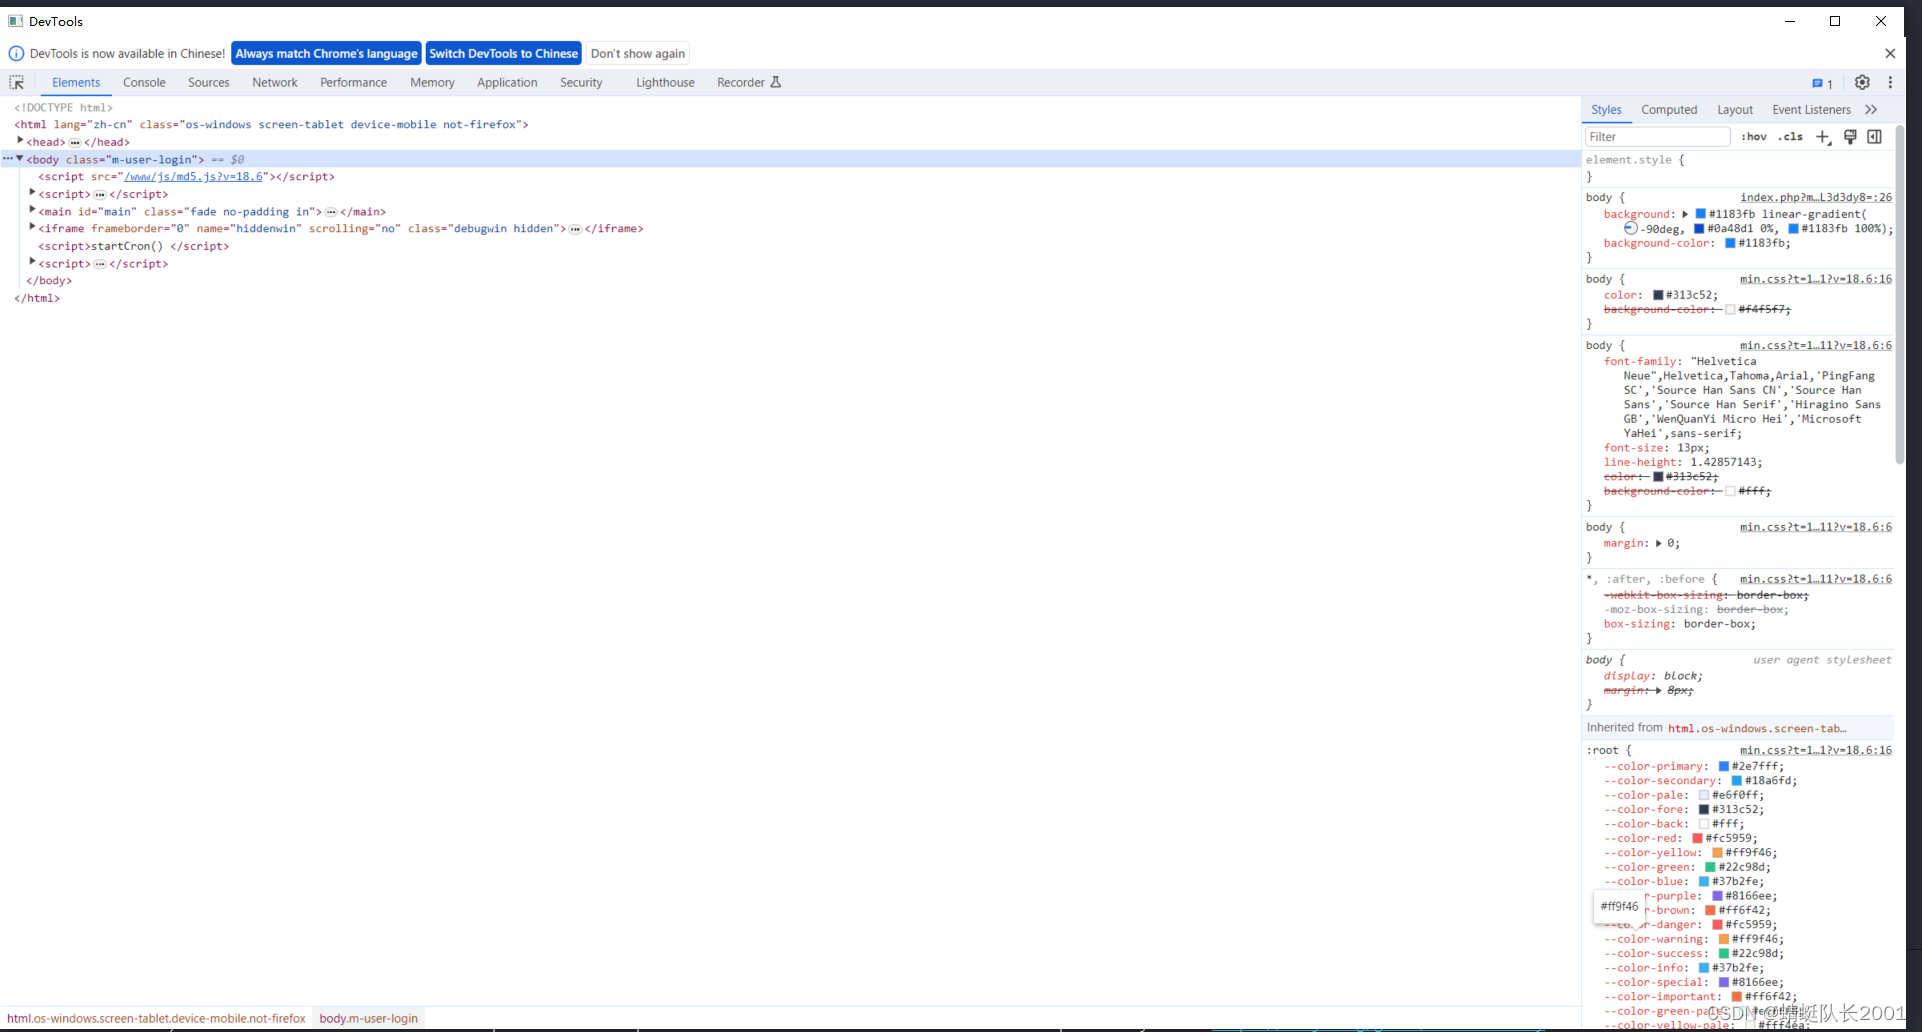This screenshot has width=1922, height=1032.
Task: Expand the background shorthand property triangle
Action: (1685, 214)
